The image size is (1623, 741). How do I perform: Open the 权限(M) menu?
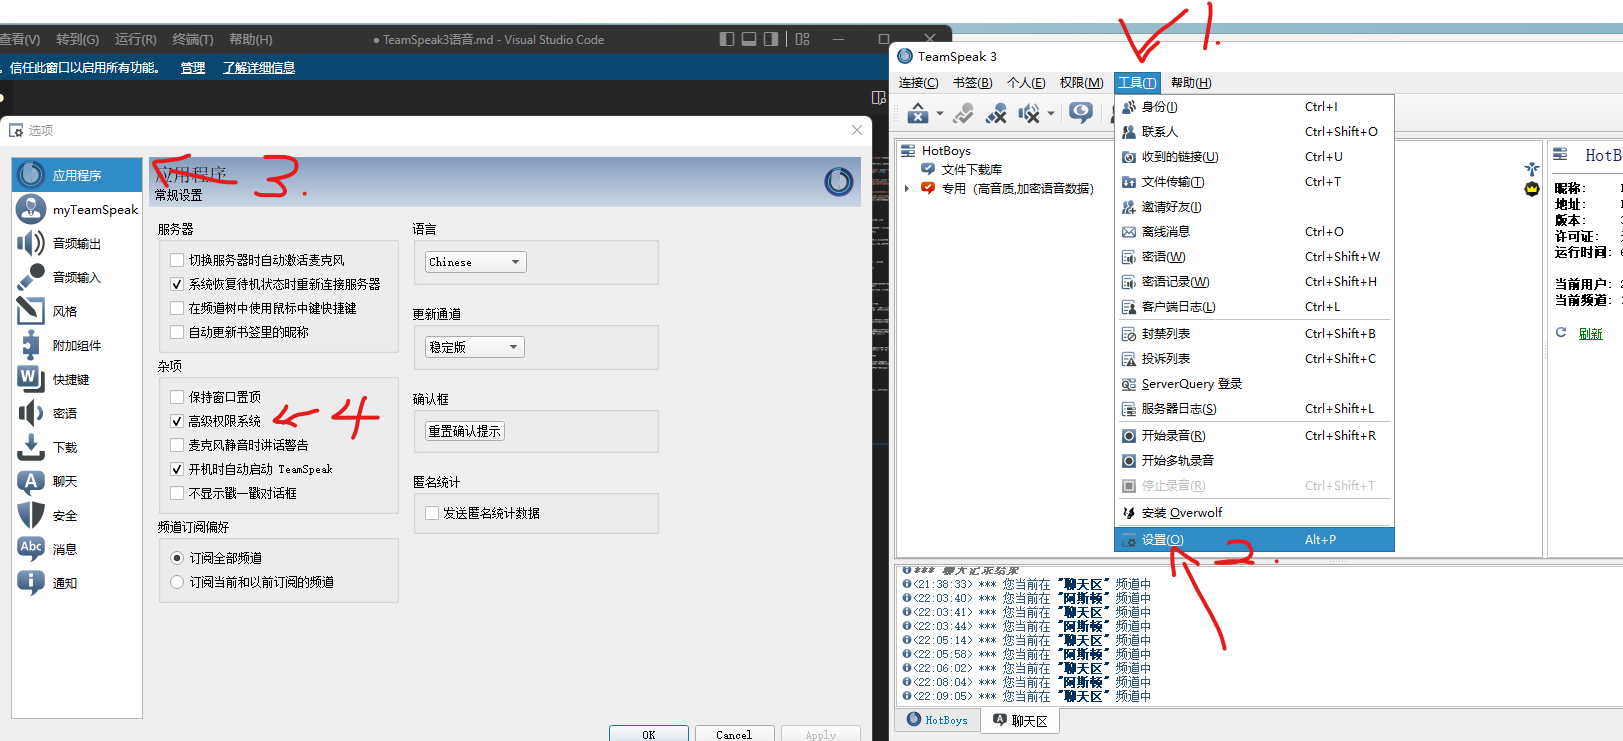(1081, 83)
